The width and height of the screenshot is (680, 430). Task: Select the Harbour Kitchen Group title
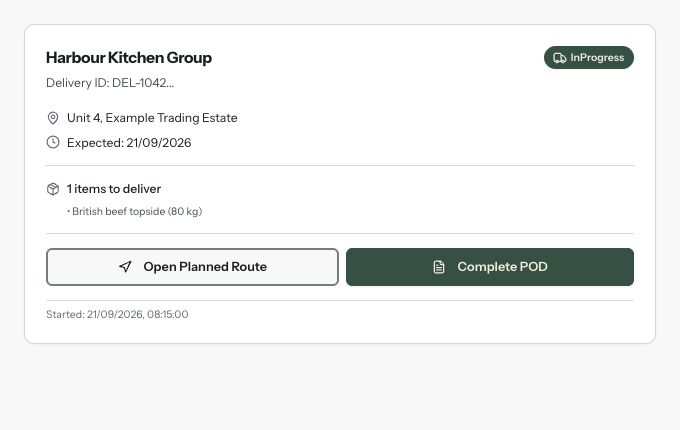129,58
